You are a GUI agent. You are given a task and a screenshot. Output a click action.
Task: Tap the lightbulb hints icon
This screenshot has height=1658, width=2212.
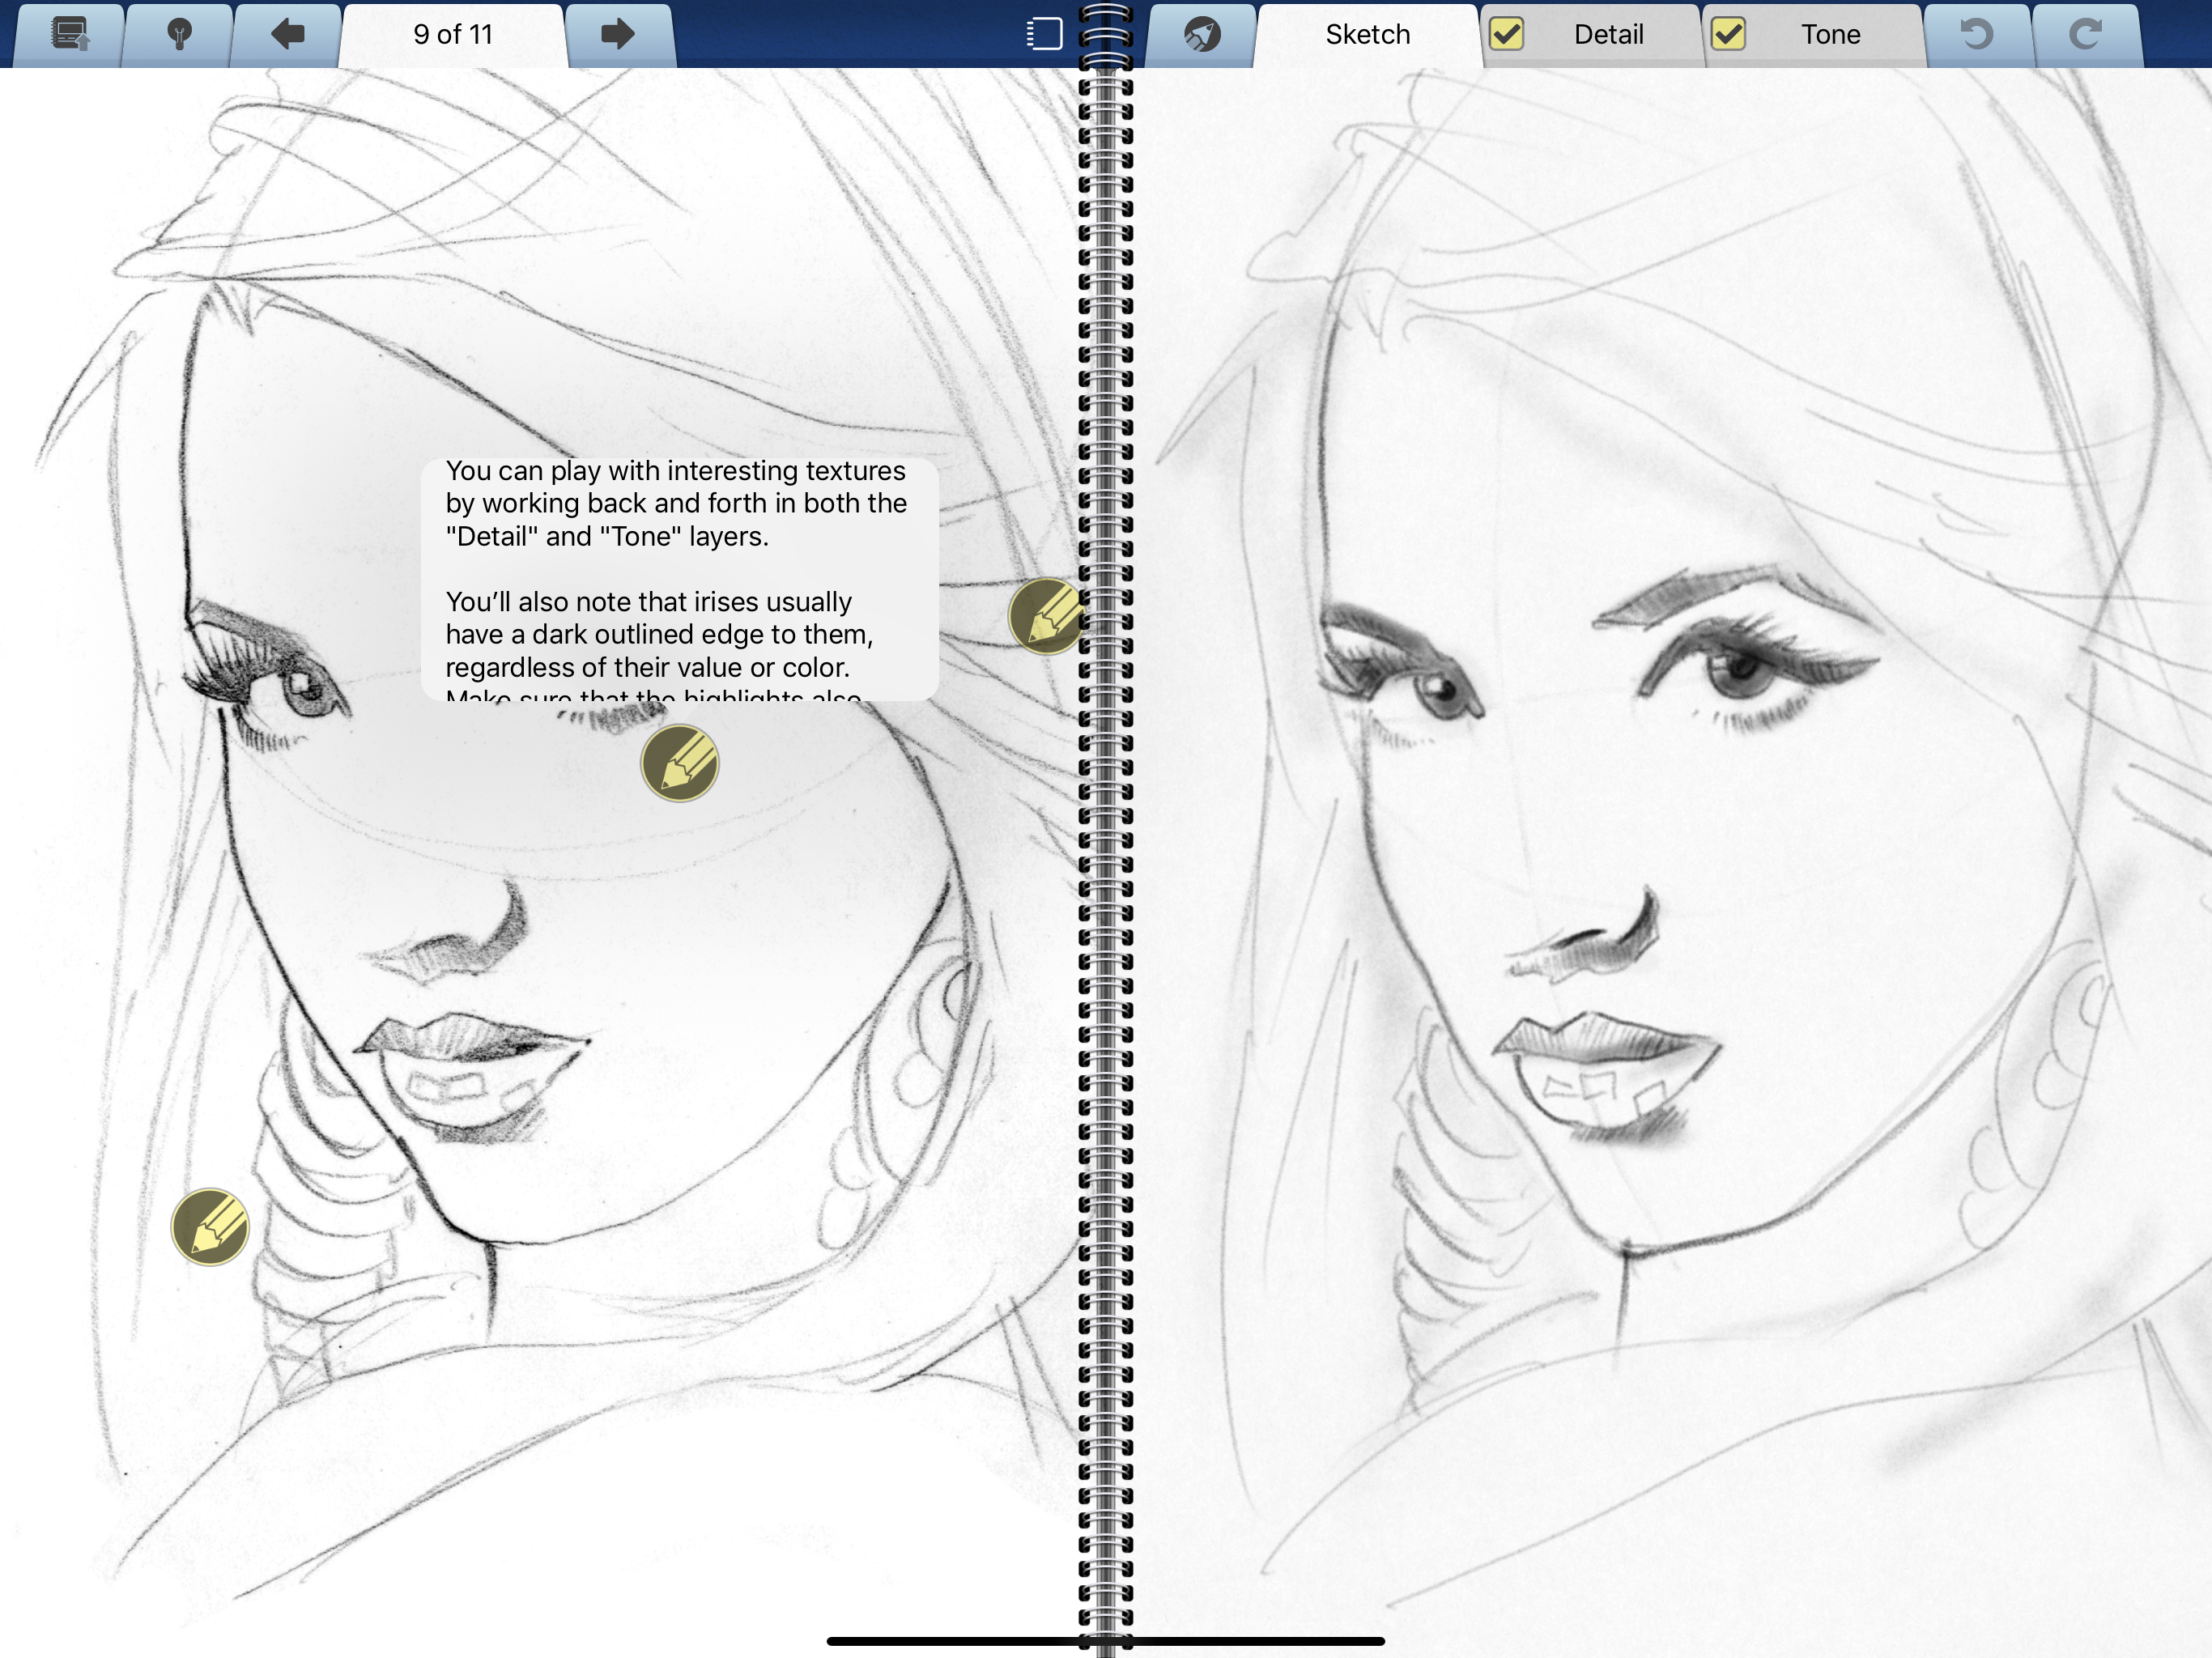179,35
